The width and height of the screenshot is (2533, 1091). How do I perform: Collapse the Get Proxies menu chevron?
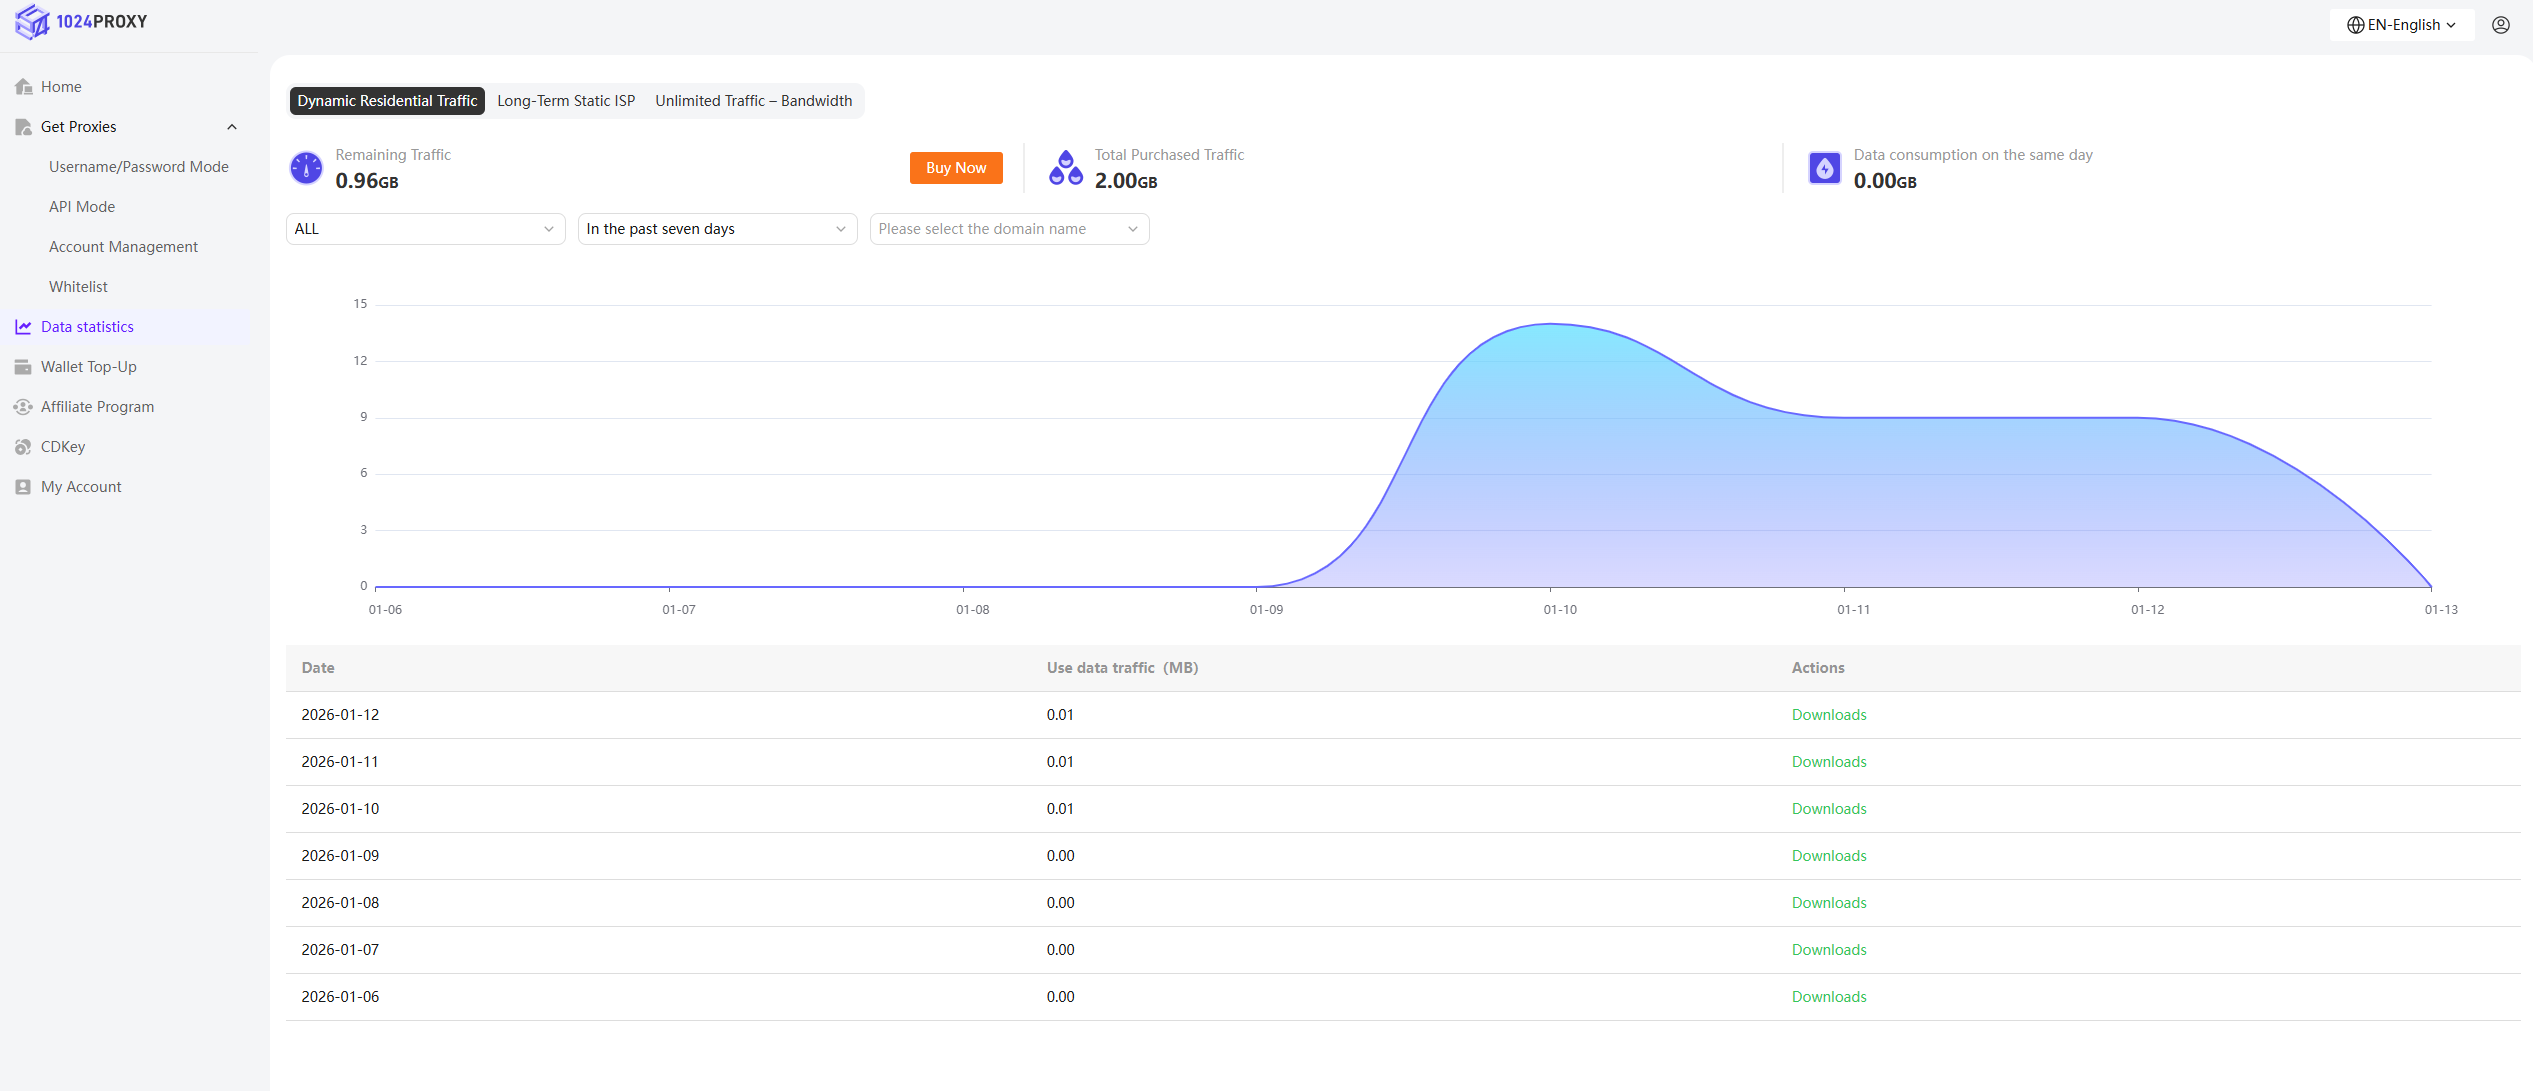[232, 127]
